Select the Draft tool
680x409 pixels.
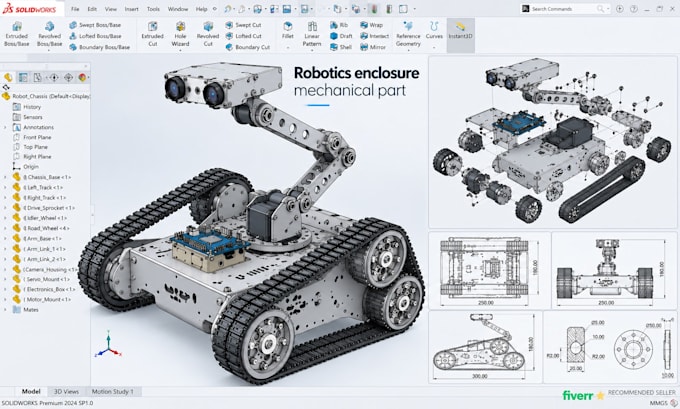tap(341, 36)
